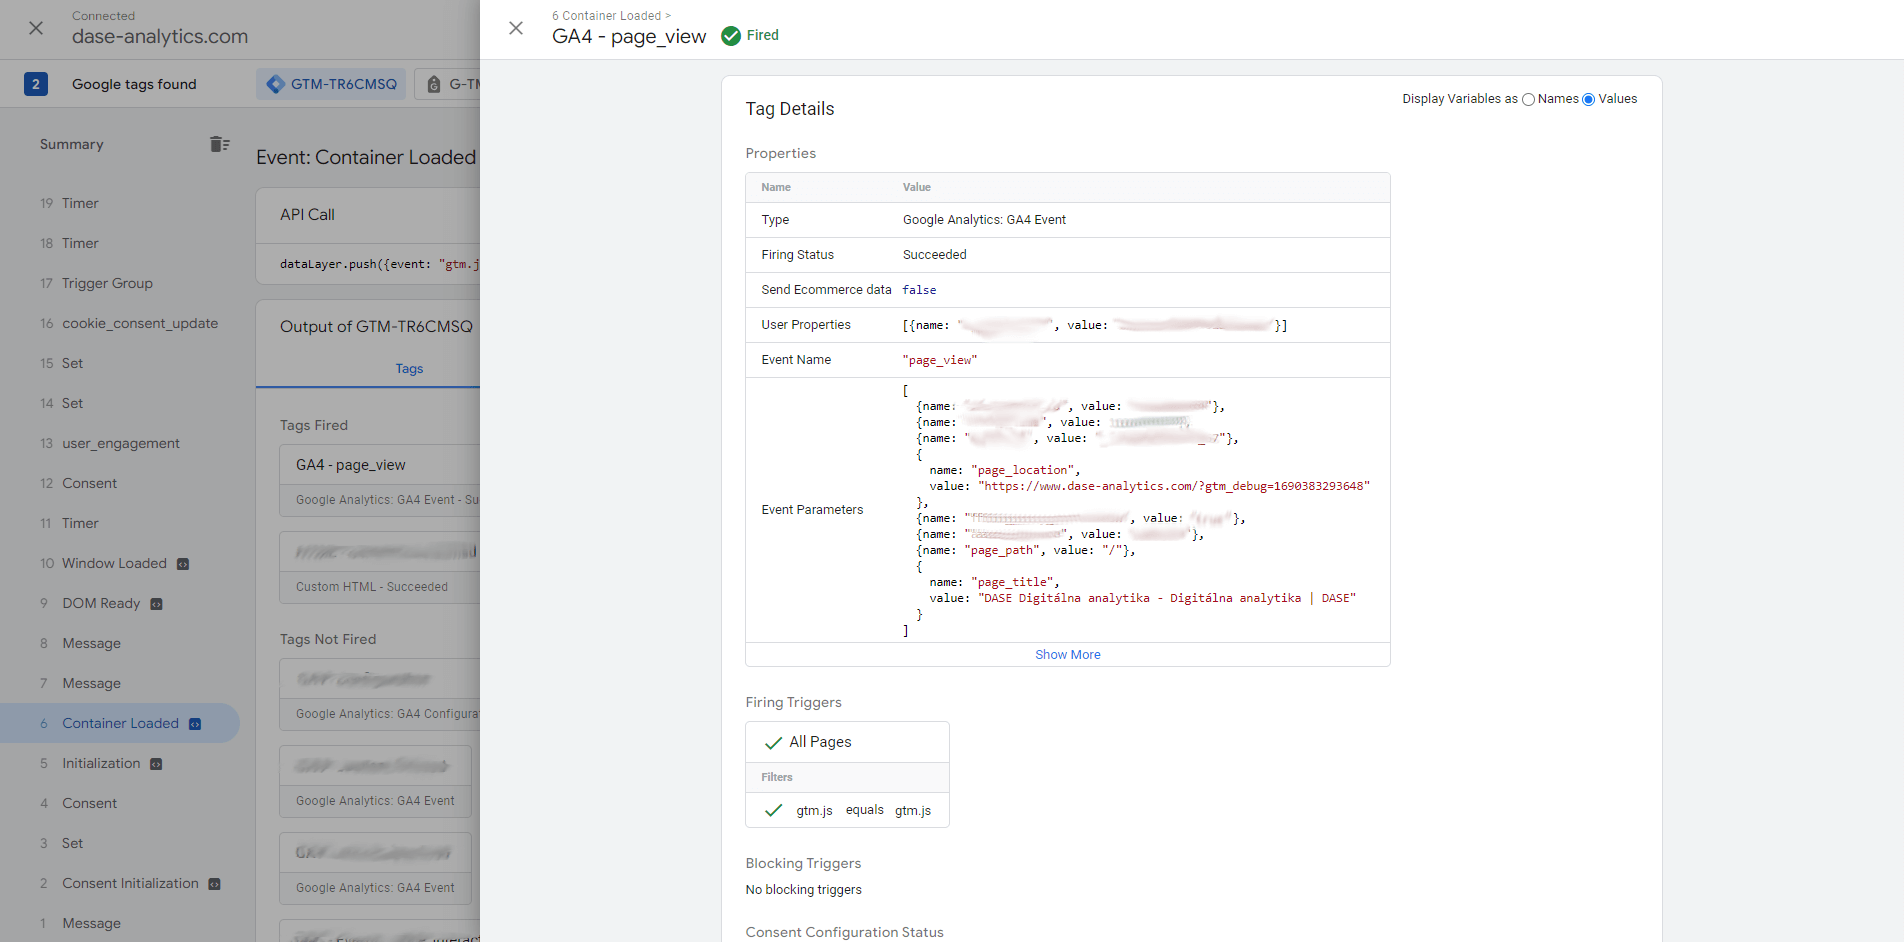
Task: Click the Send Ecommerce data value false
Action: (x=919, y=290)
